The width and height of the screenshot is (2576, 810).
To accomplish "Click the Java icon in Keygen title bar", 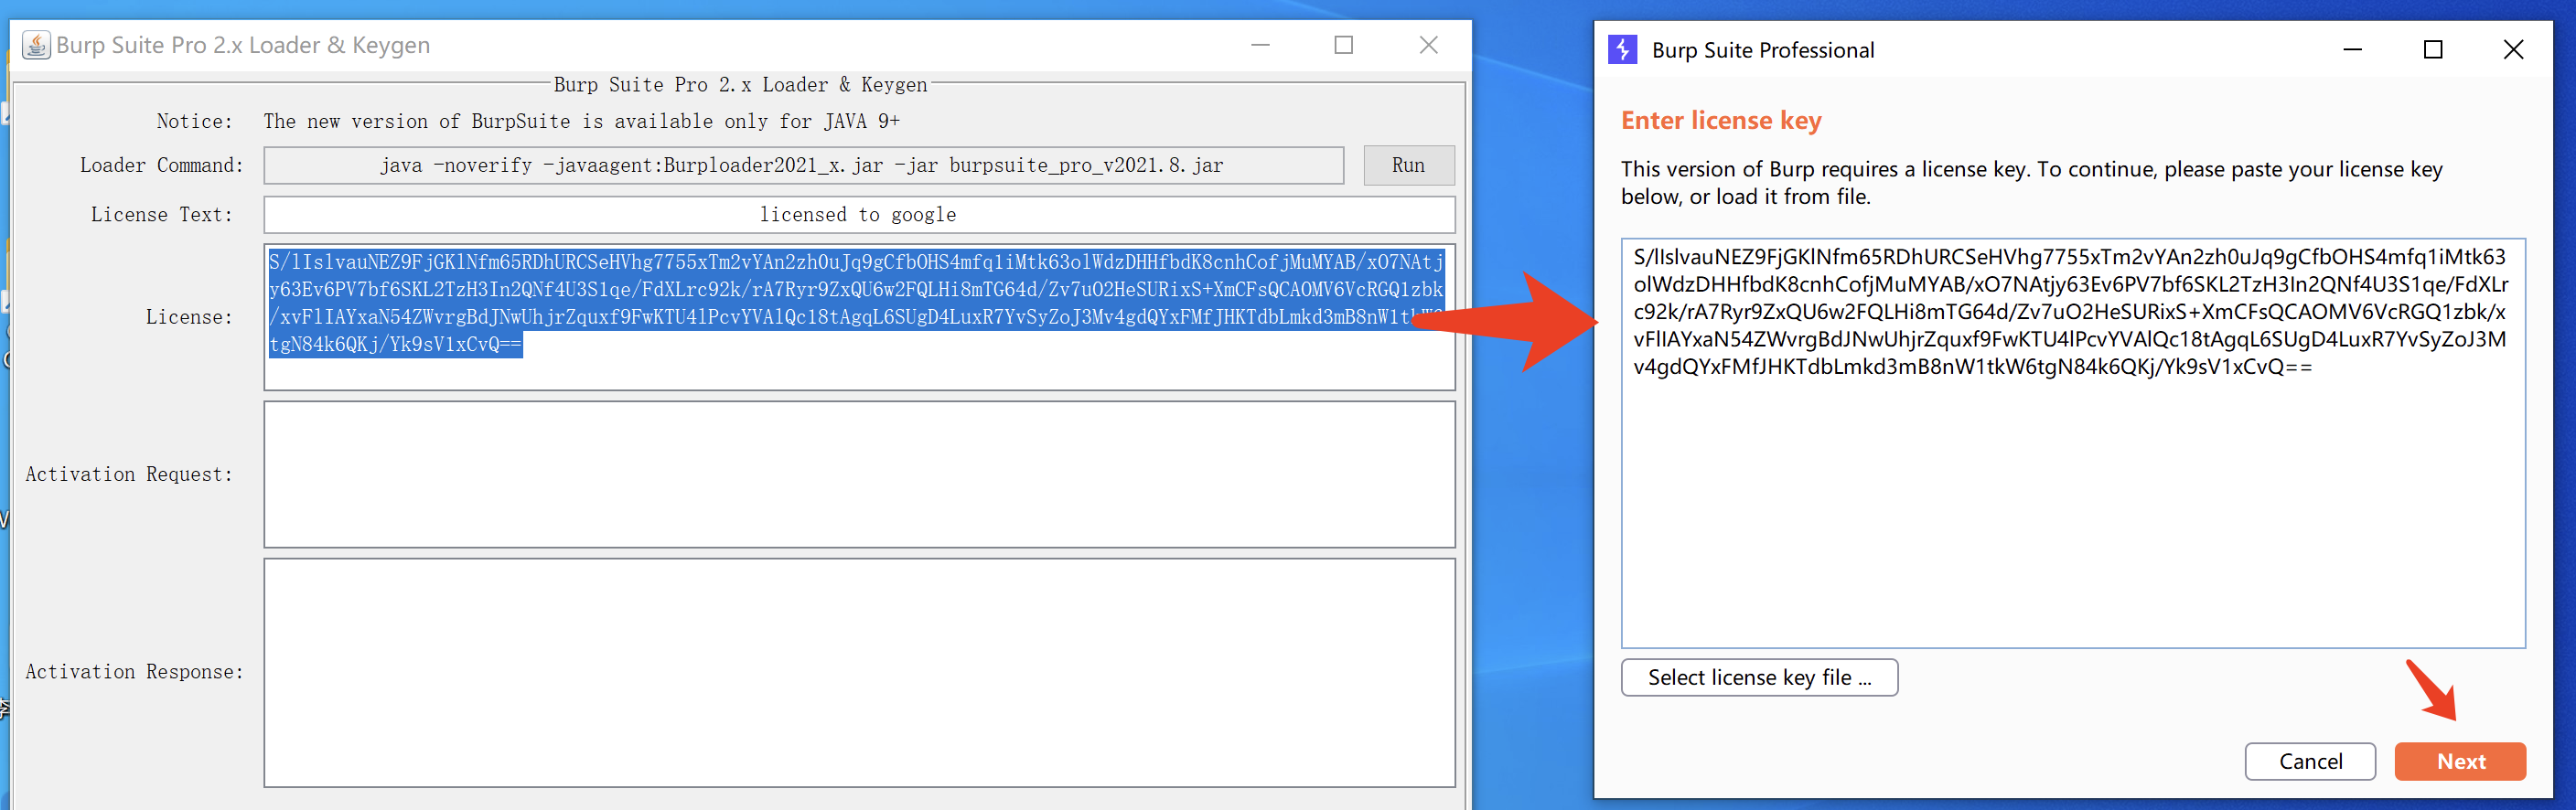I will click(x=36, y=45).
